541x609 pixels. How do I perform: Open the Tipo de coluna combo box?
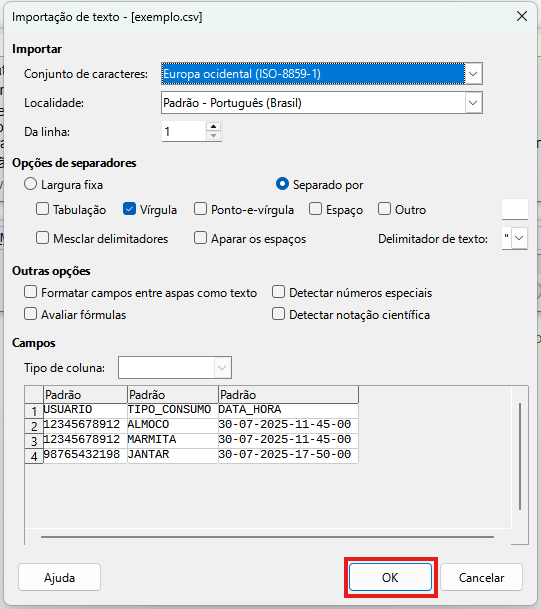(175, 367)
